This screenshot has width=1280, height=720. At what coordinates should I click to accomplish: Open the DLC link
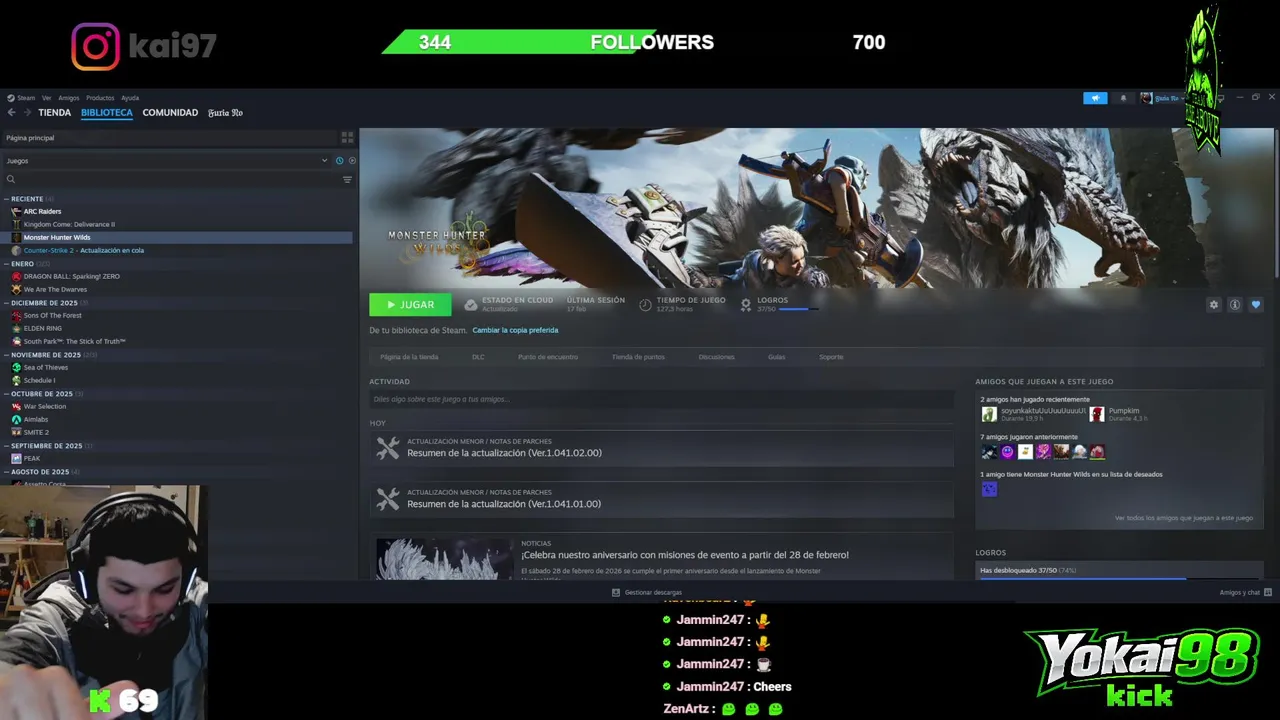[478, 357]
